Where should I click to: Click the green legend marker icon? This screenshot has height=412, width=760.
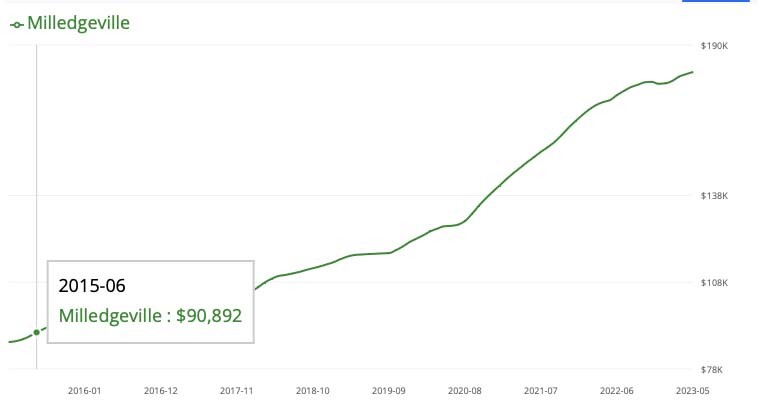point(16,23)
